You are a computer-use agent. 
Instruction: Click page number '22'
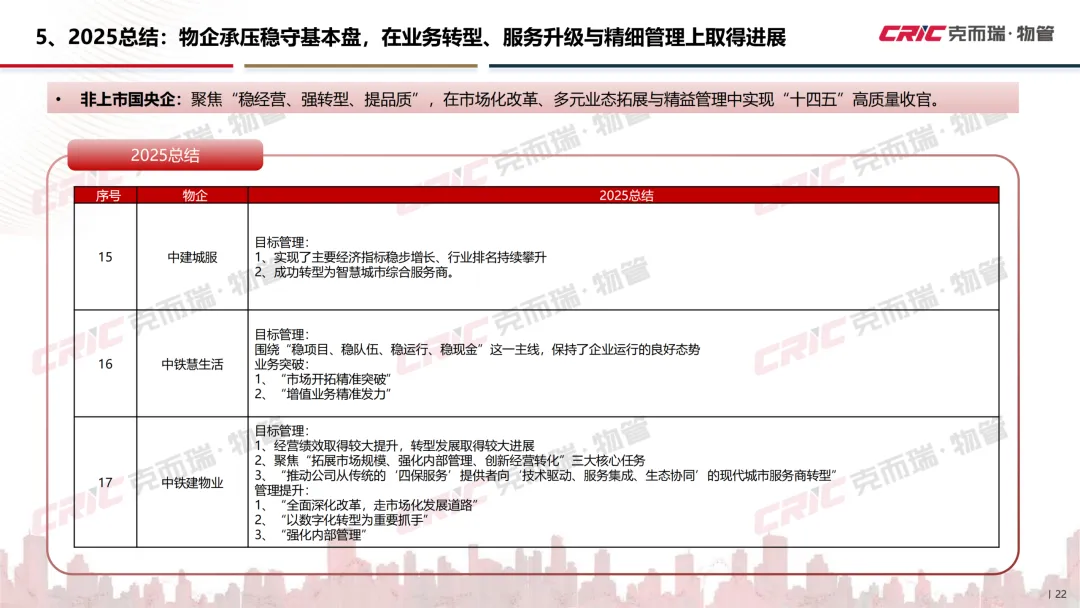(1061, 594)
